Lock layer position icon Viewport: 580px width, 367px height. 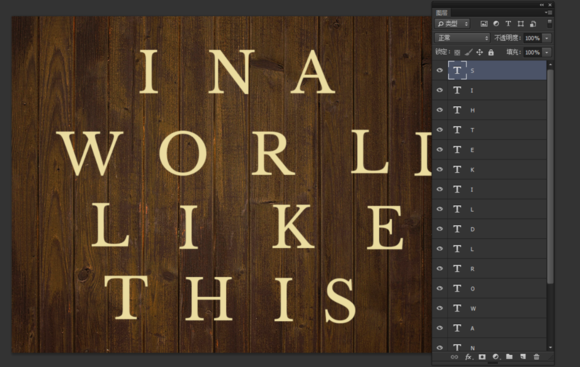(479, 52)
